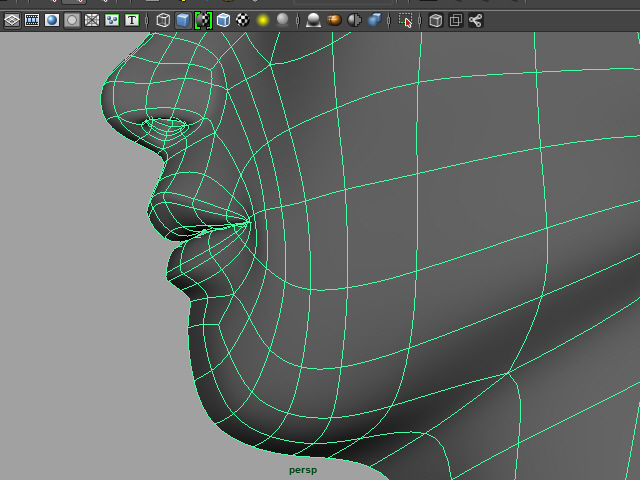Switch to Wireframe display cube icon
The width and height of the screenshot is (640, 480).
[x=163, y=20]
